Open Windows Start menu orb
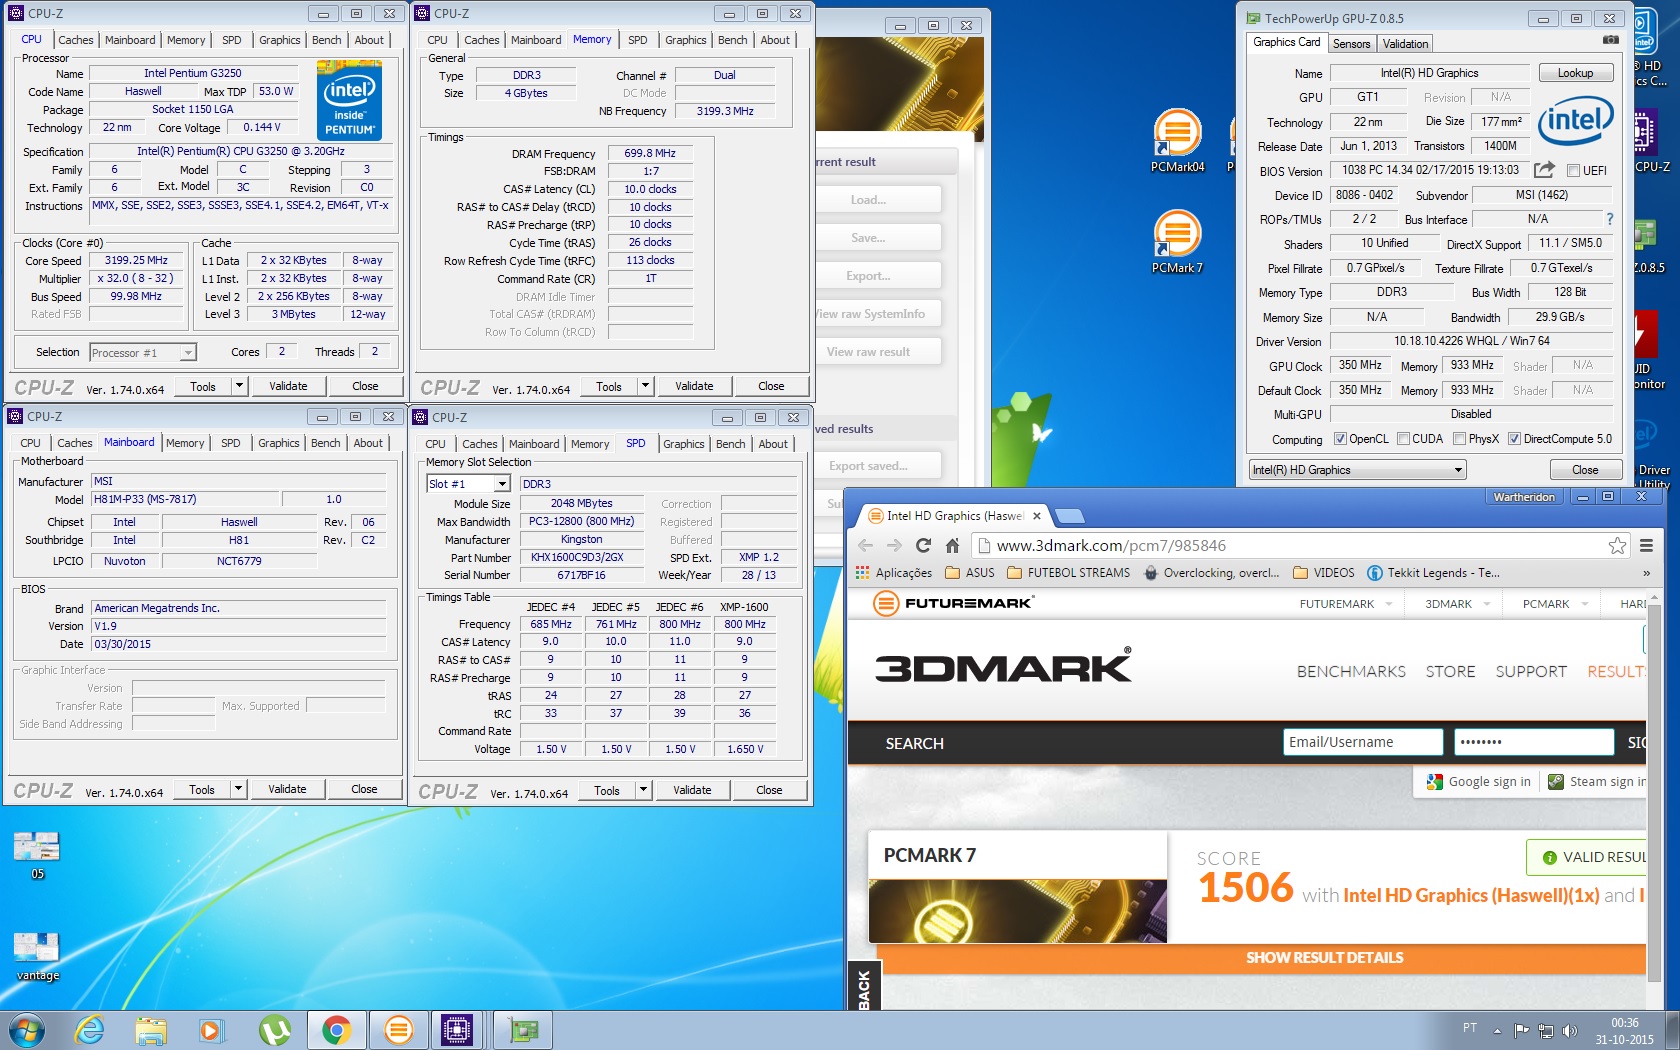Screen dimensions: 1680x1050 point(26,1030)
